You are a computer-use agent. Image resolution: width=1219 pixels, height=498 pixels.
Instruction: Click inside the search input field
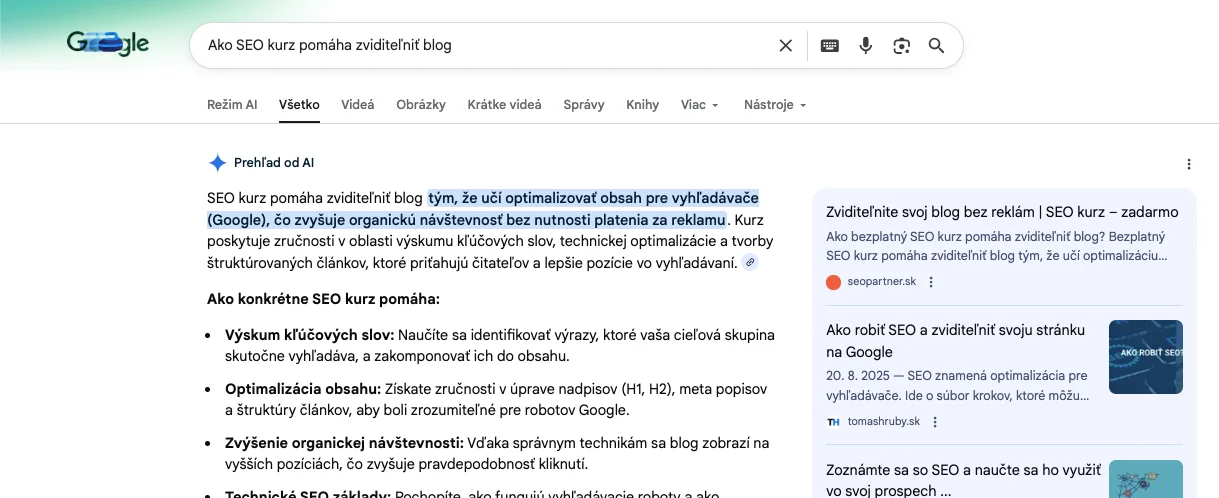(480, 45)
